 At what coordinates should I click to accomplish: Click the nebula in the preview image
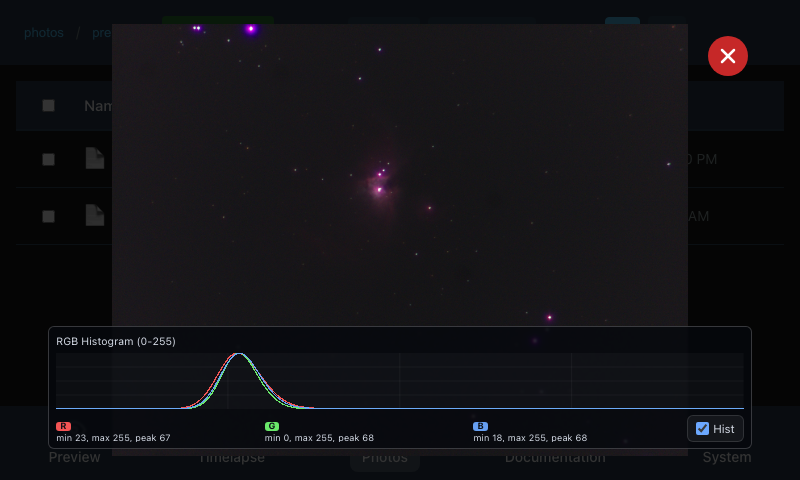(380, 184)
